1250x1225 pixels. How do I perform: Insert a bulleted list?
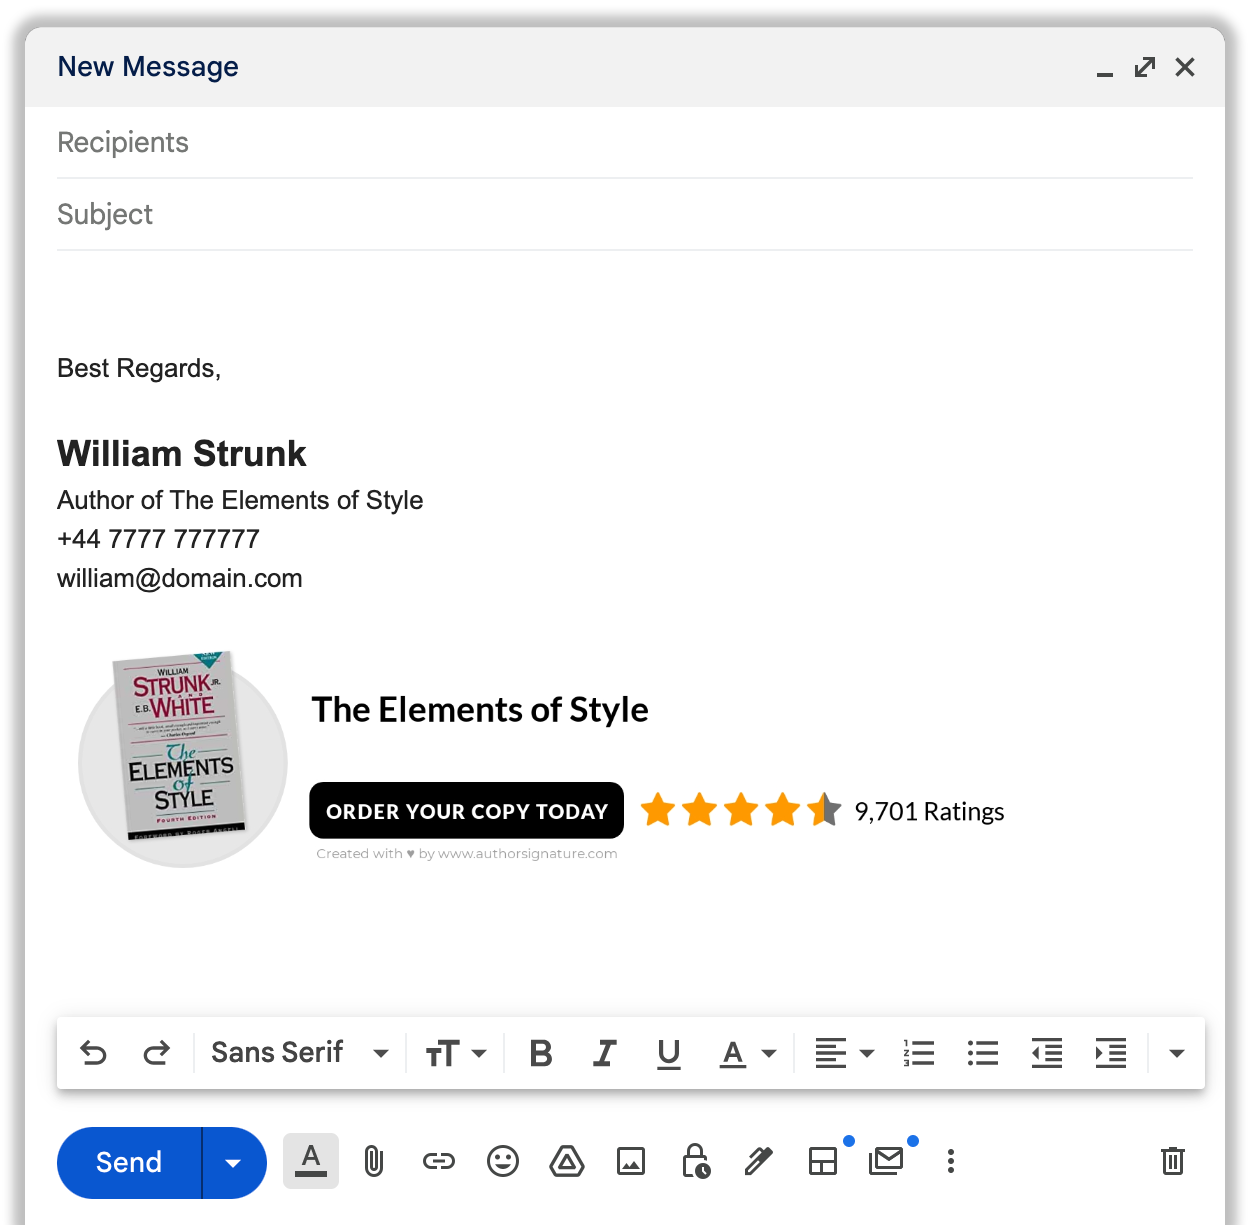coord(983,1053)
